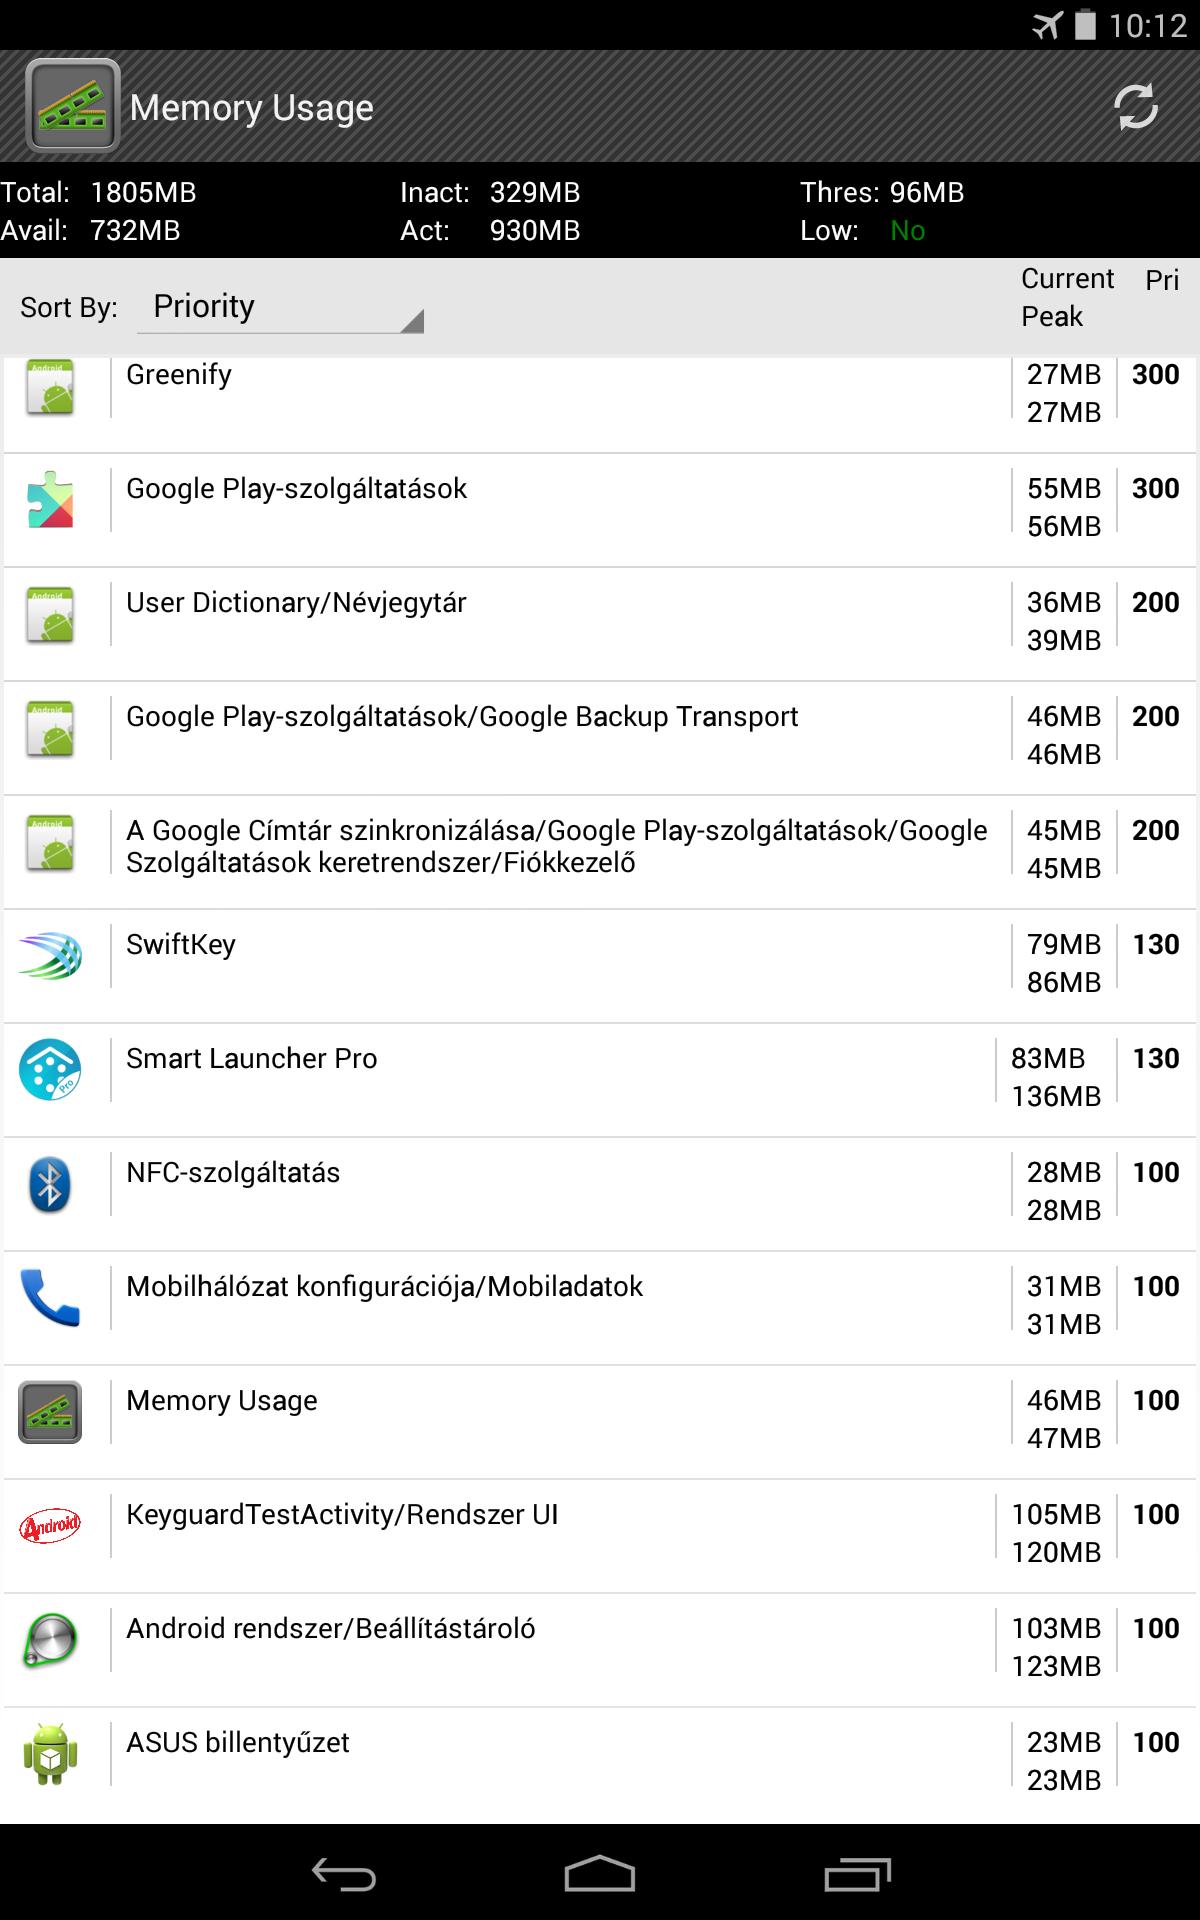Open the KeyguardTestActivity/Rendszer UI entry
1200x1920 pixels.
tap(600, 1536)
